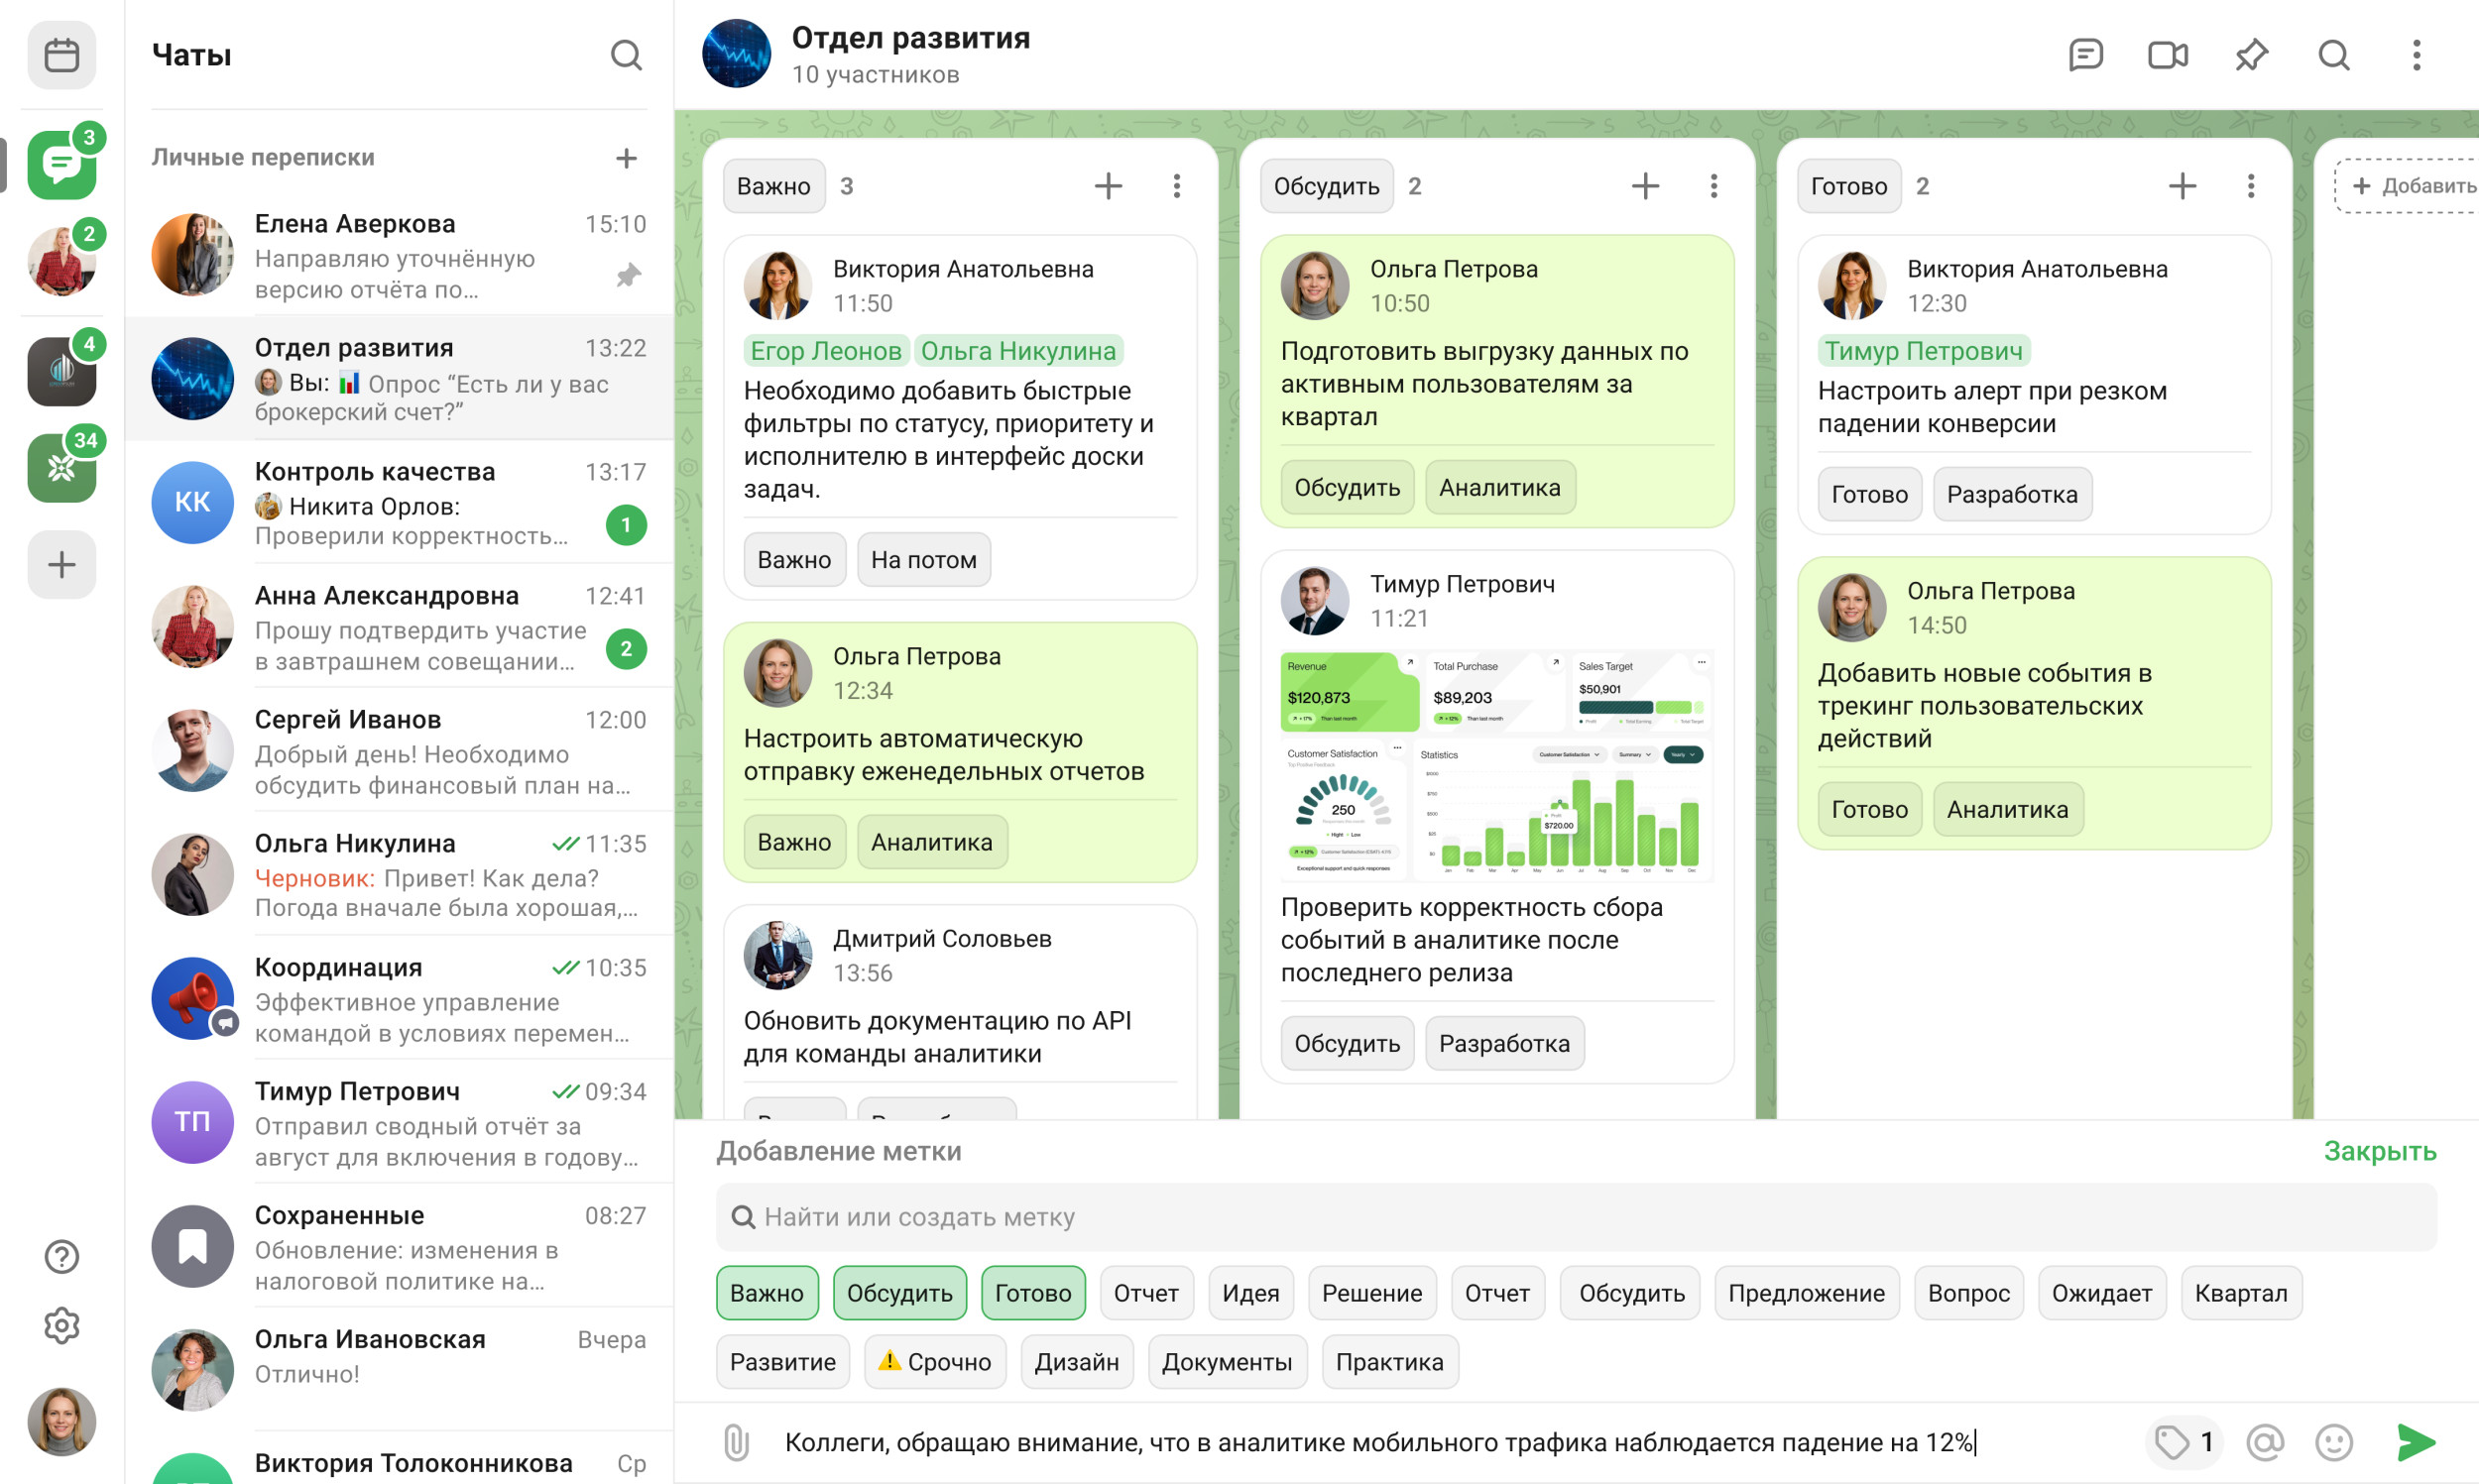The height and width of the screenshot is (1484, 2479).
Task: Open the chat header more options menu
Action: (x=2416, y=55)
